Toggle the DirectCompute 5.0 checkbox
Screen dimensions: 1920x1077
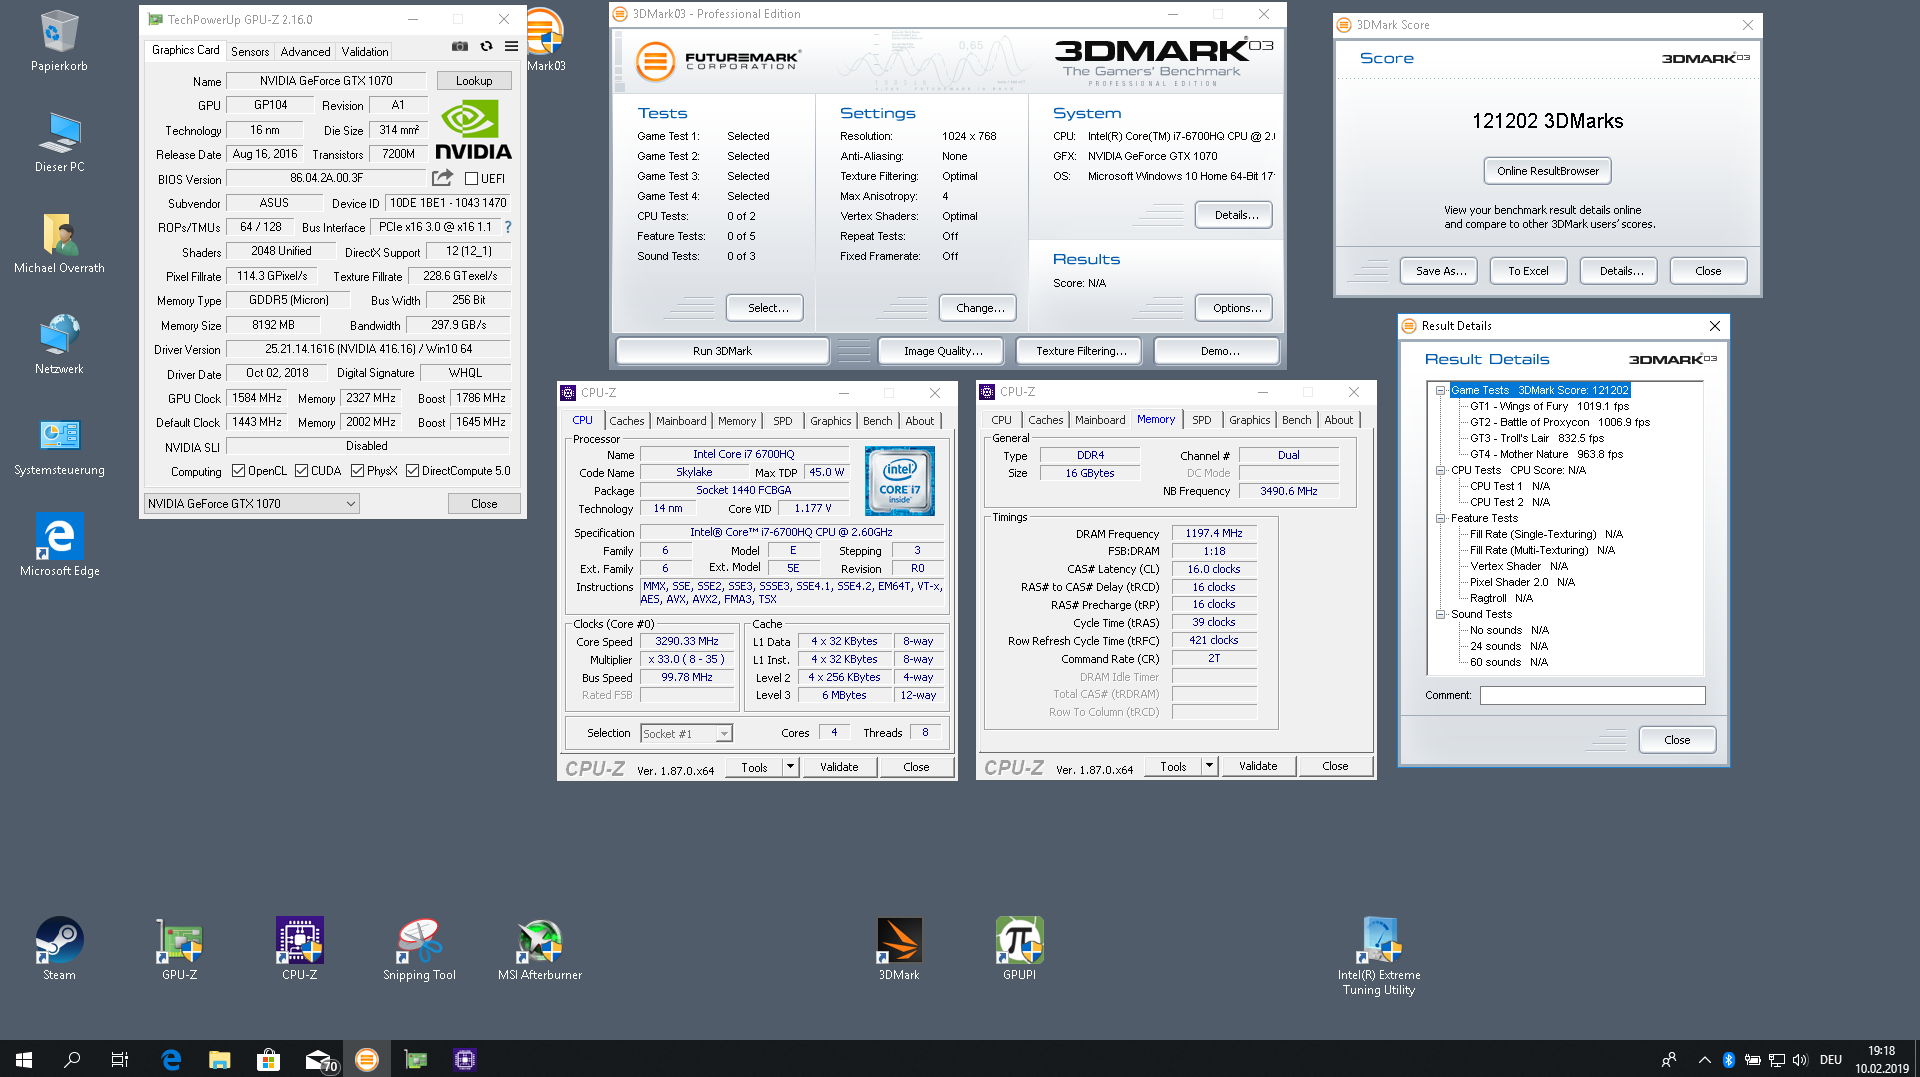pyautogui.click(x=412, y=471)
